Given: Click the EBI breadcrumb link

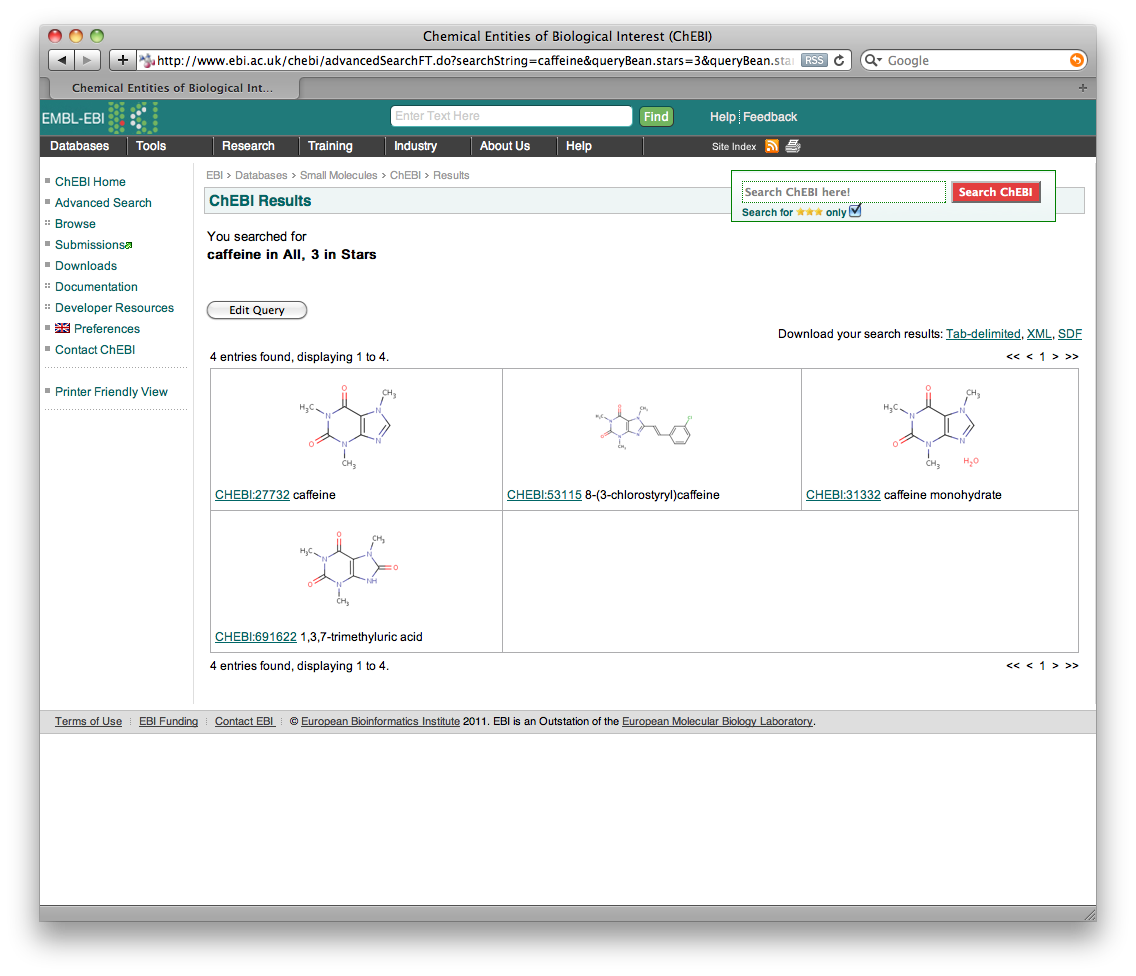Looking at the screenshot, I should (x=214, y=175).
